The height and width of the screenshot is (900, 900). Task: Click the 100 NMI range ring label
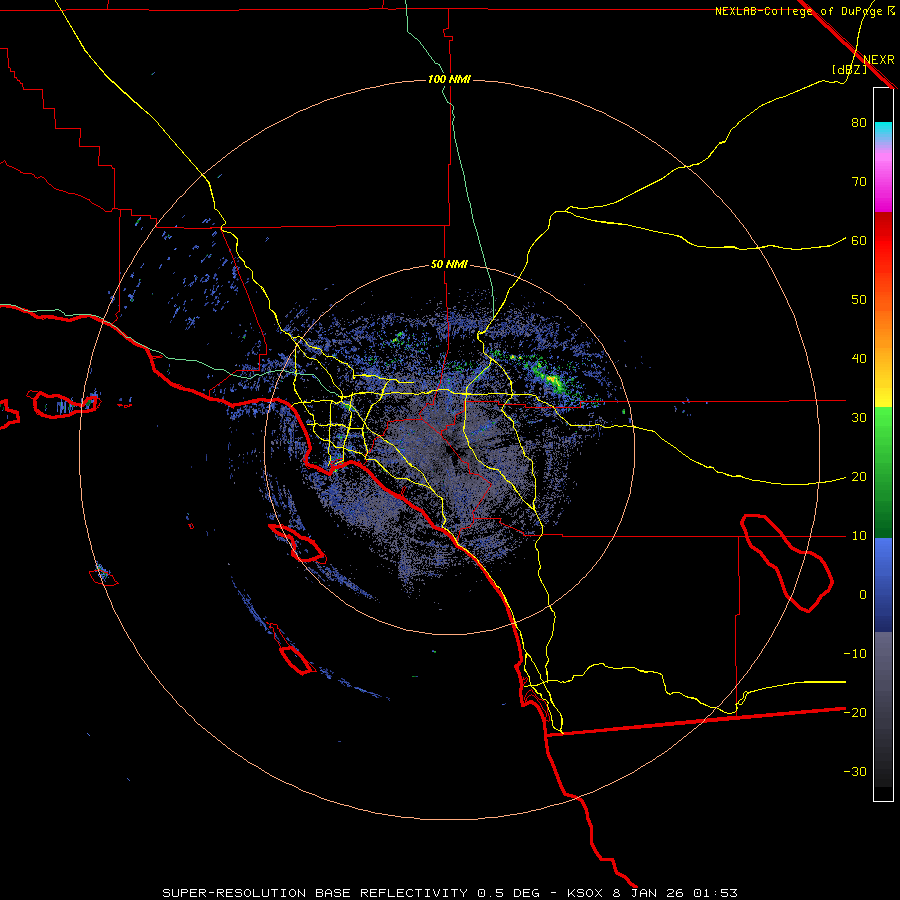pos(449,79)
